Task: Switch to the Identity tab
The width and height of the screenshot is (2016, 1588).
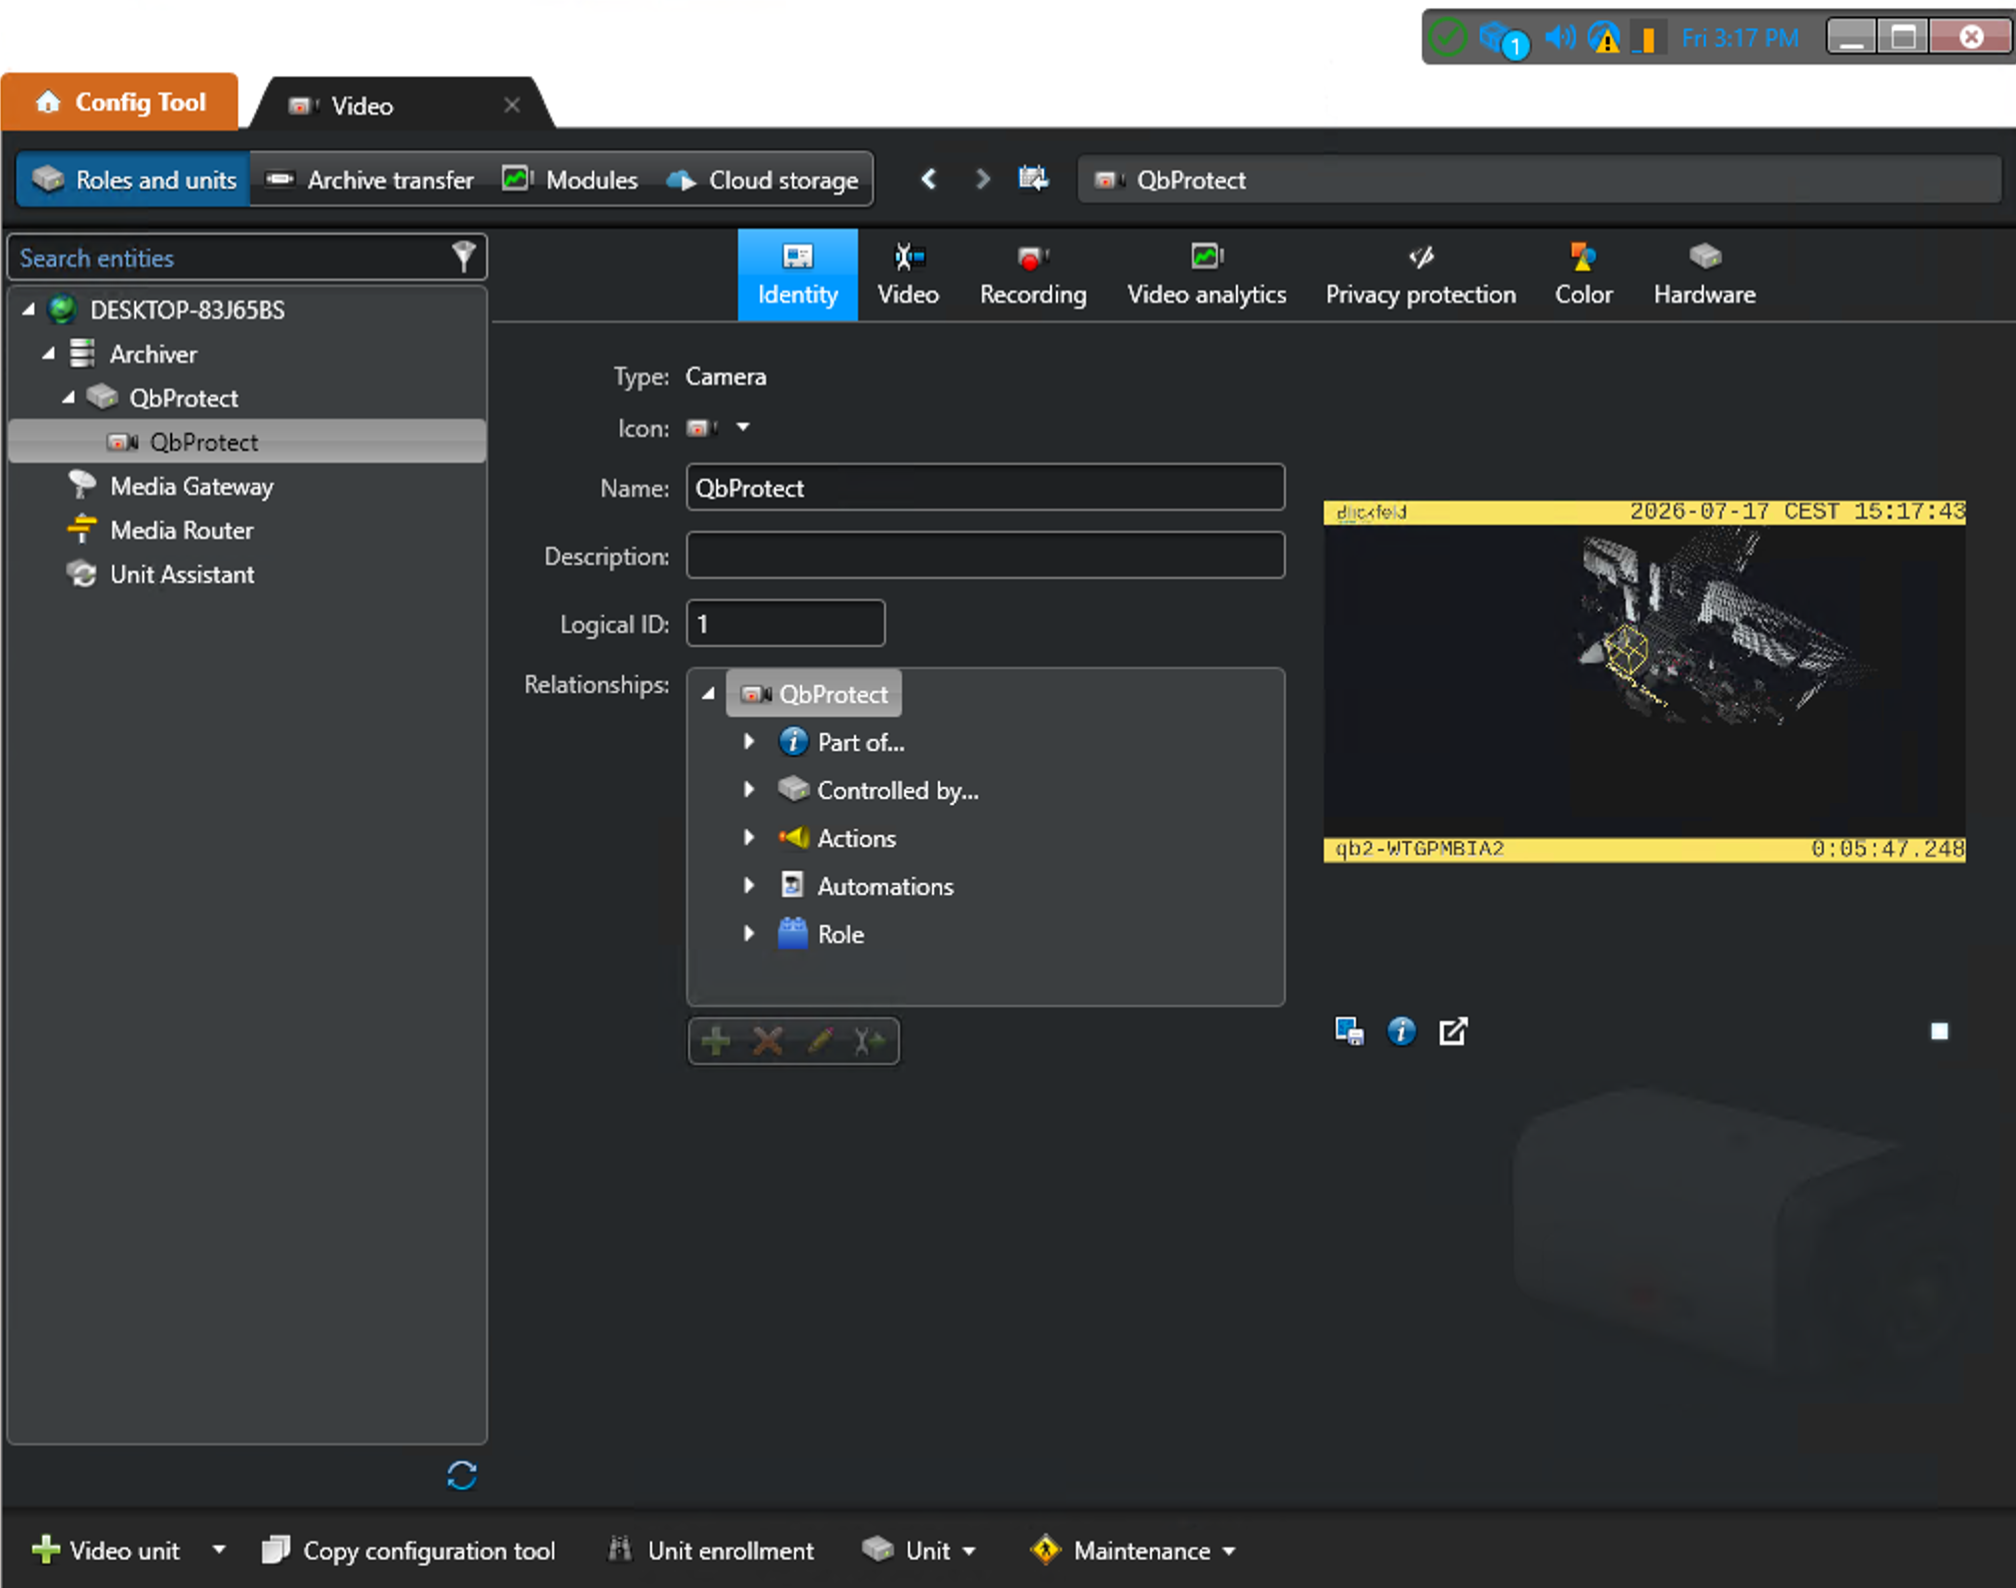Action: [798, 275]
